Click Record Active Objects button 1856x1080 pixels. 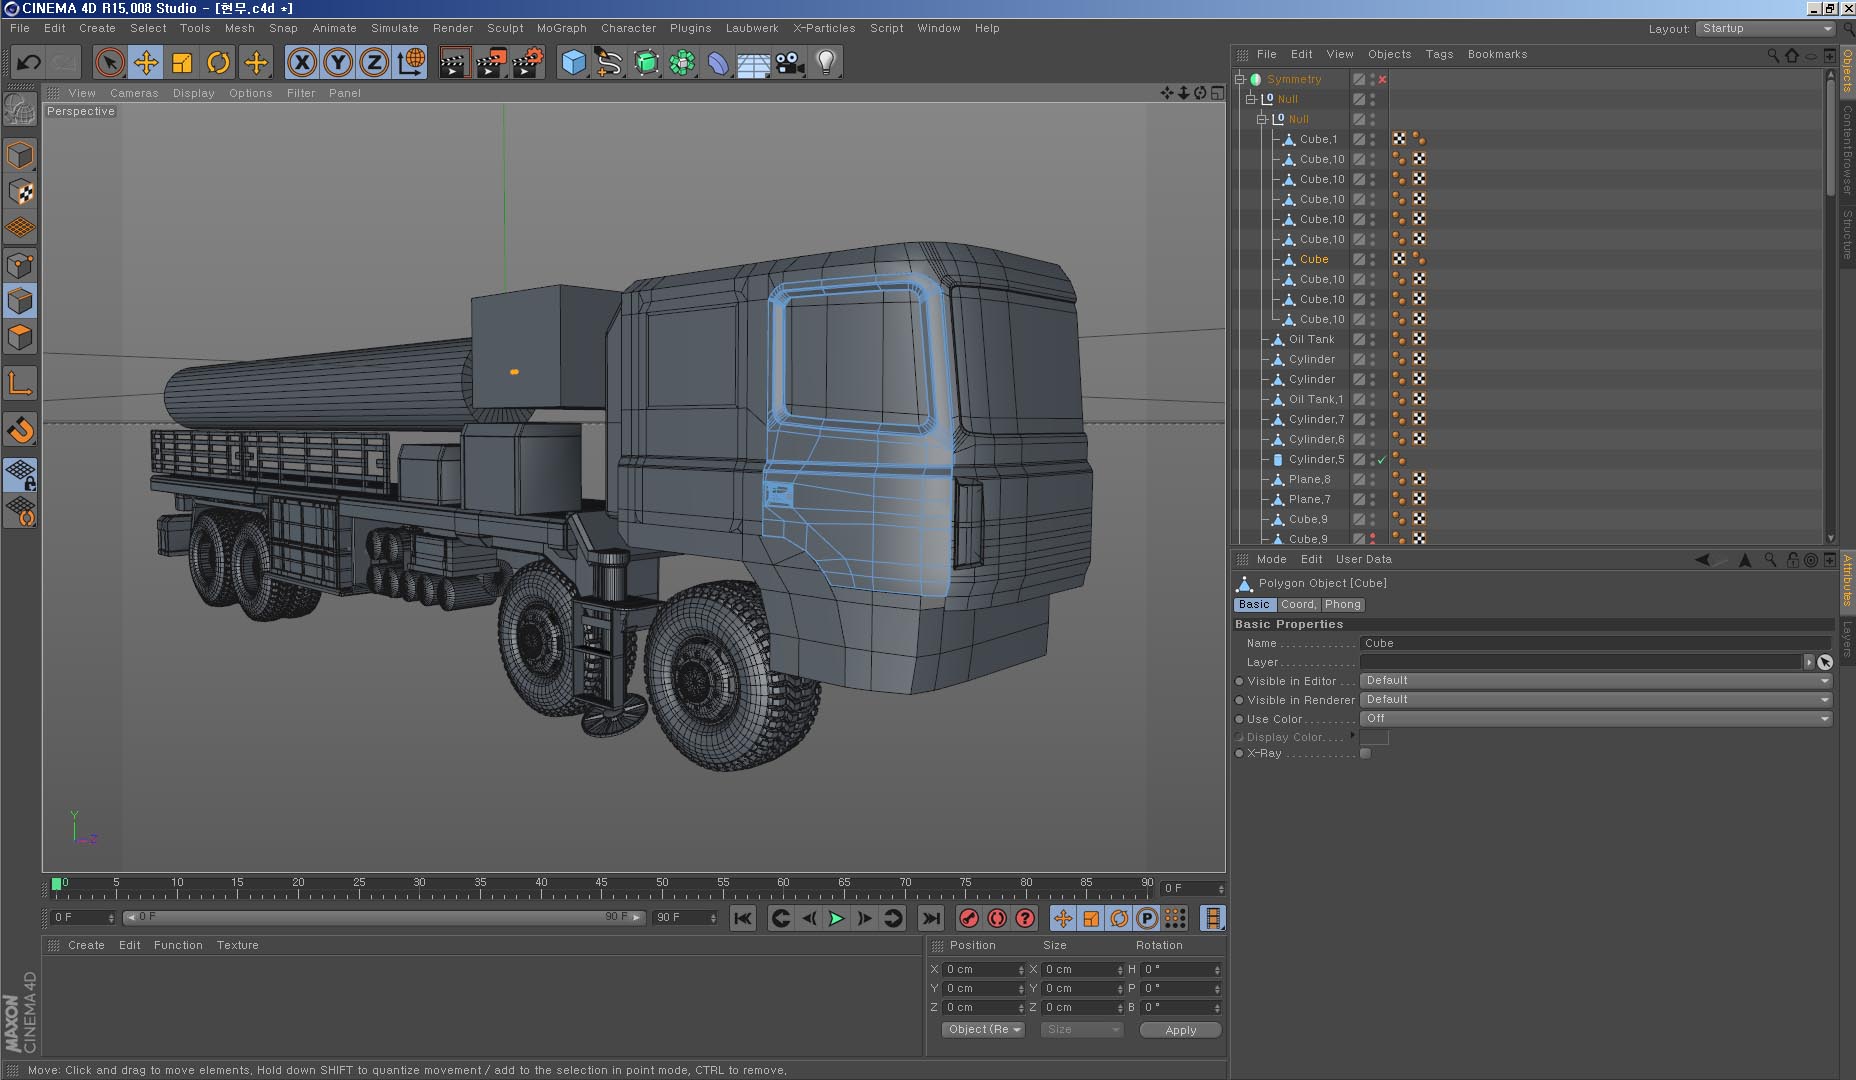tap(968, 918)
